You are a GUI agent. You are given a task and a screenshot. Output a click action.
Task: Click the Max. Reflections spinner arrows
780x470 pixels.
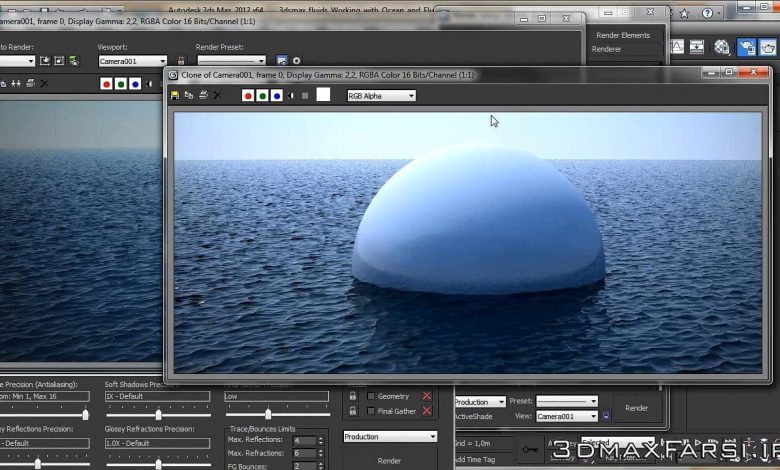point(320,440)
